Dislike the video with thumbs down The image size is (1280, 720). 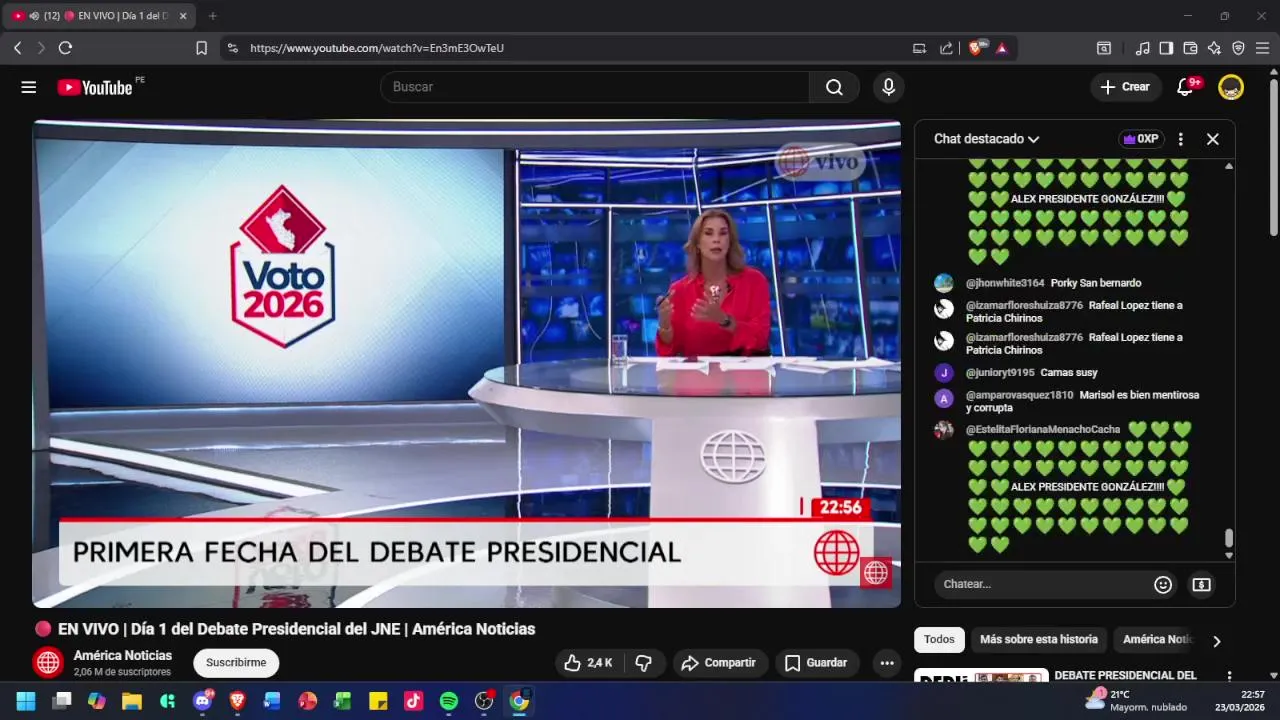click(644, 663)
